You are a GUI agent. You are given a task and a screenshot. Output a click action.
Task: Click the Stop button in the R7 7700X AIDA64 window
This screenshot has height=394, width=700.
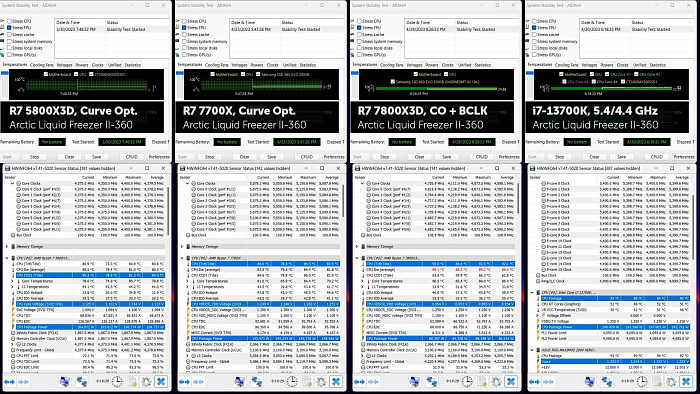[209, 157]
